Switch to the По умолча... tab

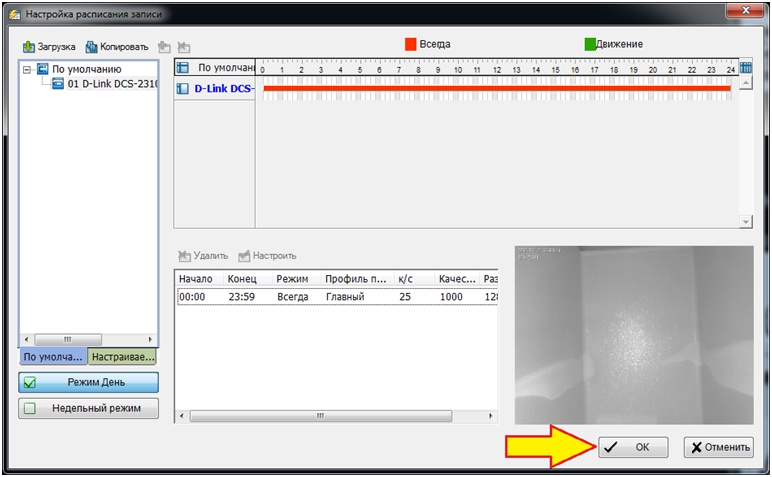click(52, 356)
